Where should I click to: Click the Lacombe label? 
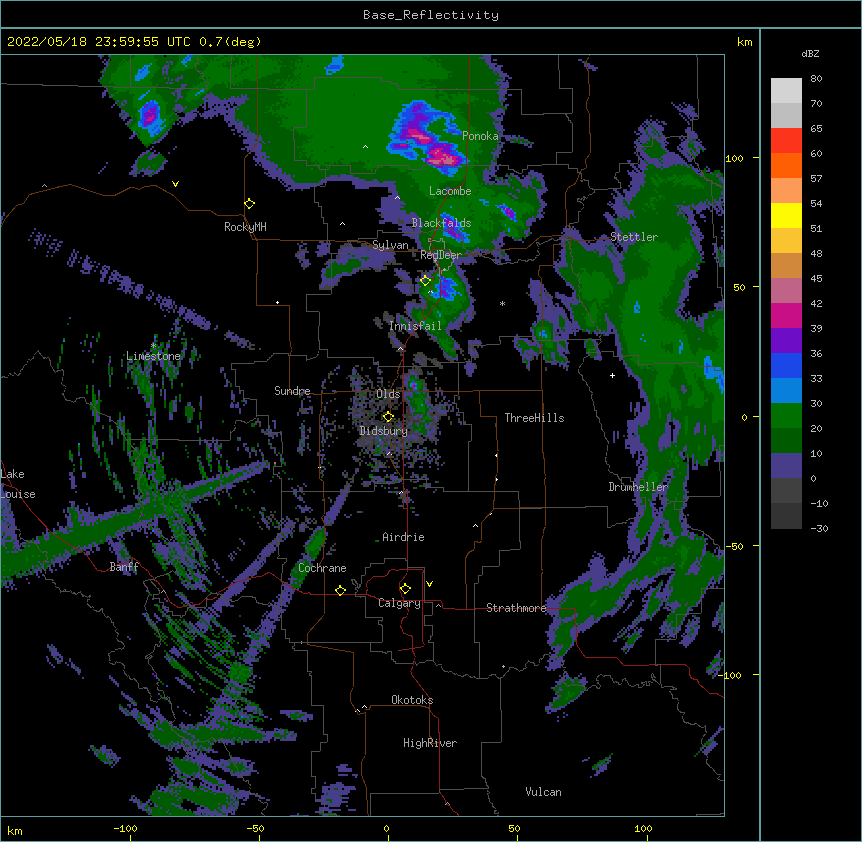click(450, 191)
